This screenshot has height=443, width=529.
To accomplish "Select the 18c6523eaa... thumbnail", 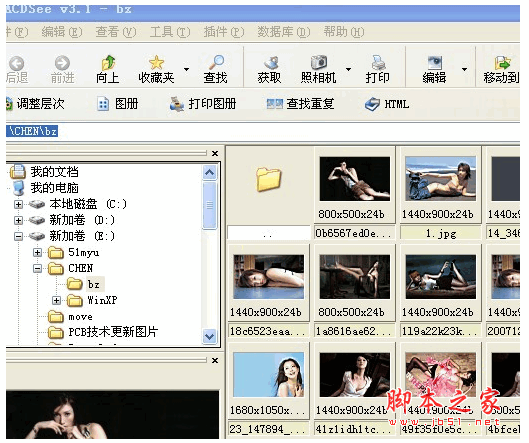I will (269, 277).
